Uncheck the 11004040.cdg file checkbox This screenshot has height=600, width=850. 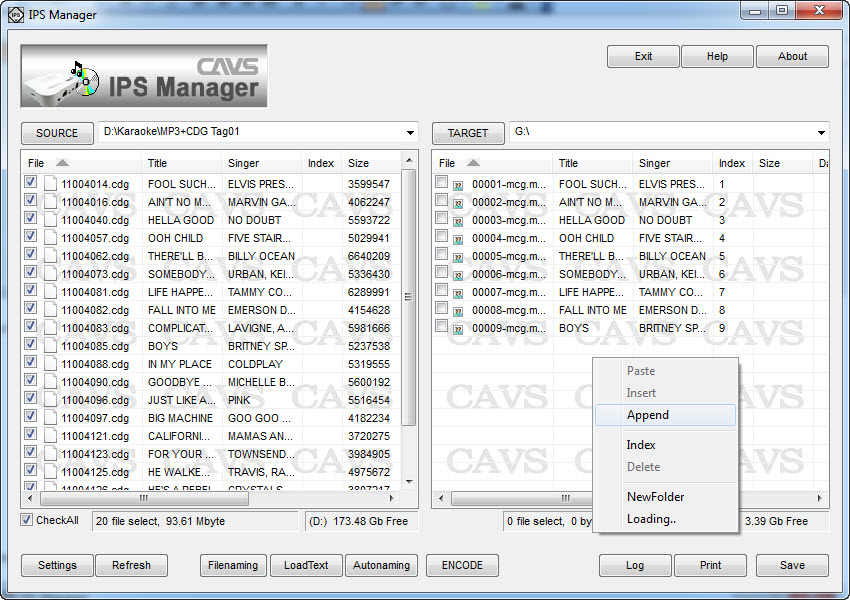tap(30, 219)
